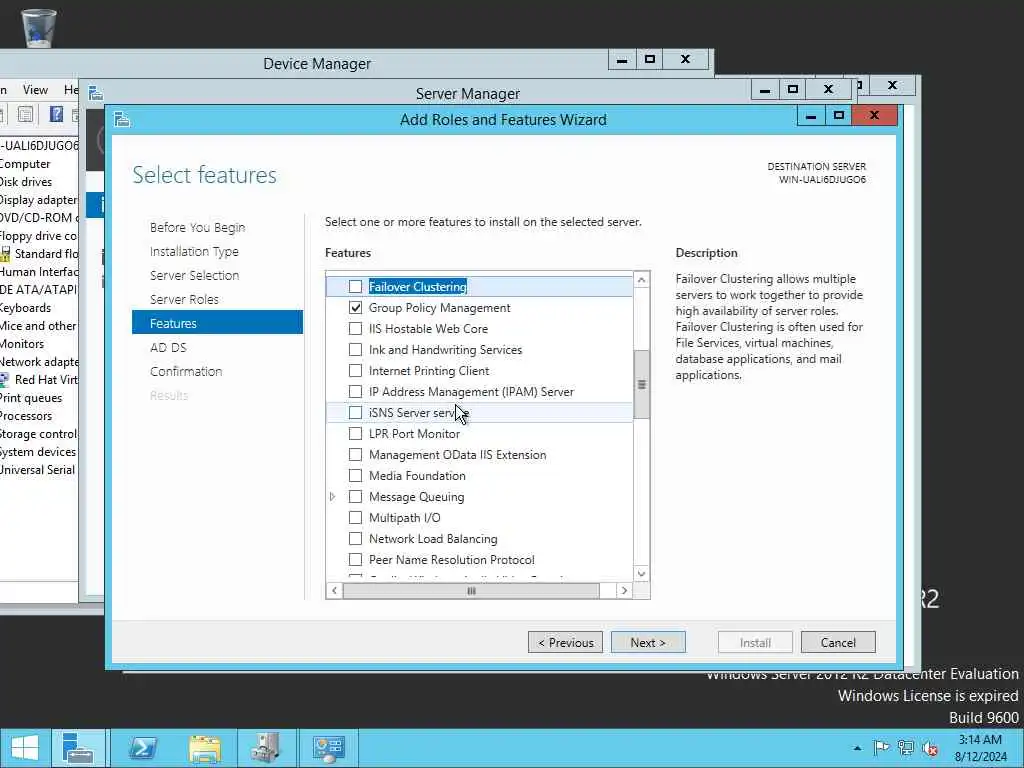
Task: Check Multipath I/O feature
Action: pos(355,518)
